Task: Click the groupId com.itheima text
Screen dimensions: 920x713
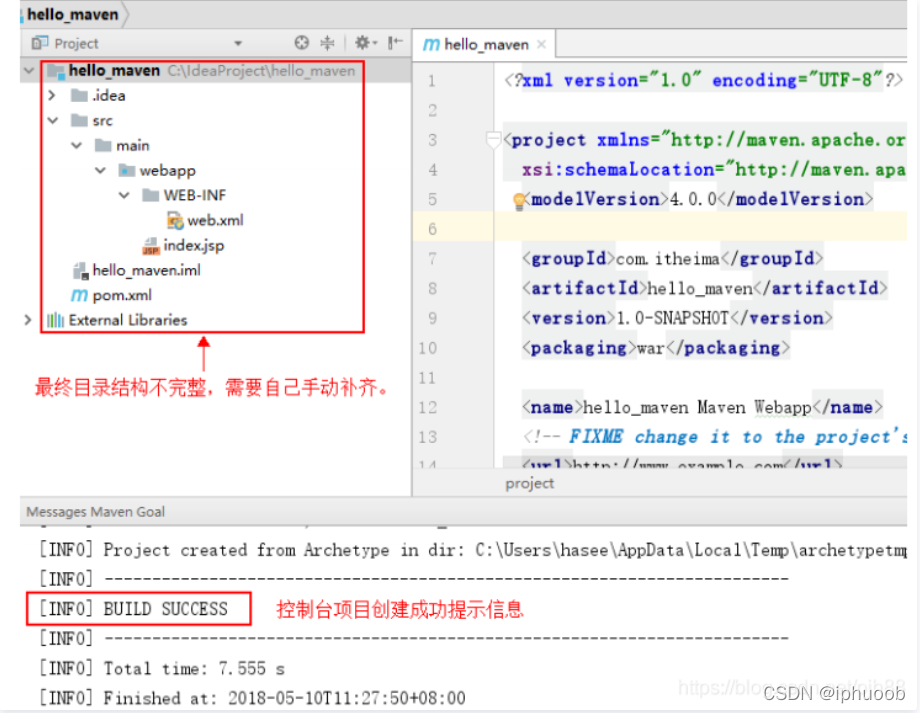Action: coord(668,259)
